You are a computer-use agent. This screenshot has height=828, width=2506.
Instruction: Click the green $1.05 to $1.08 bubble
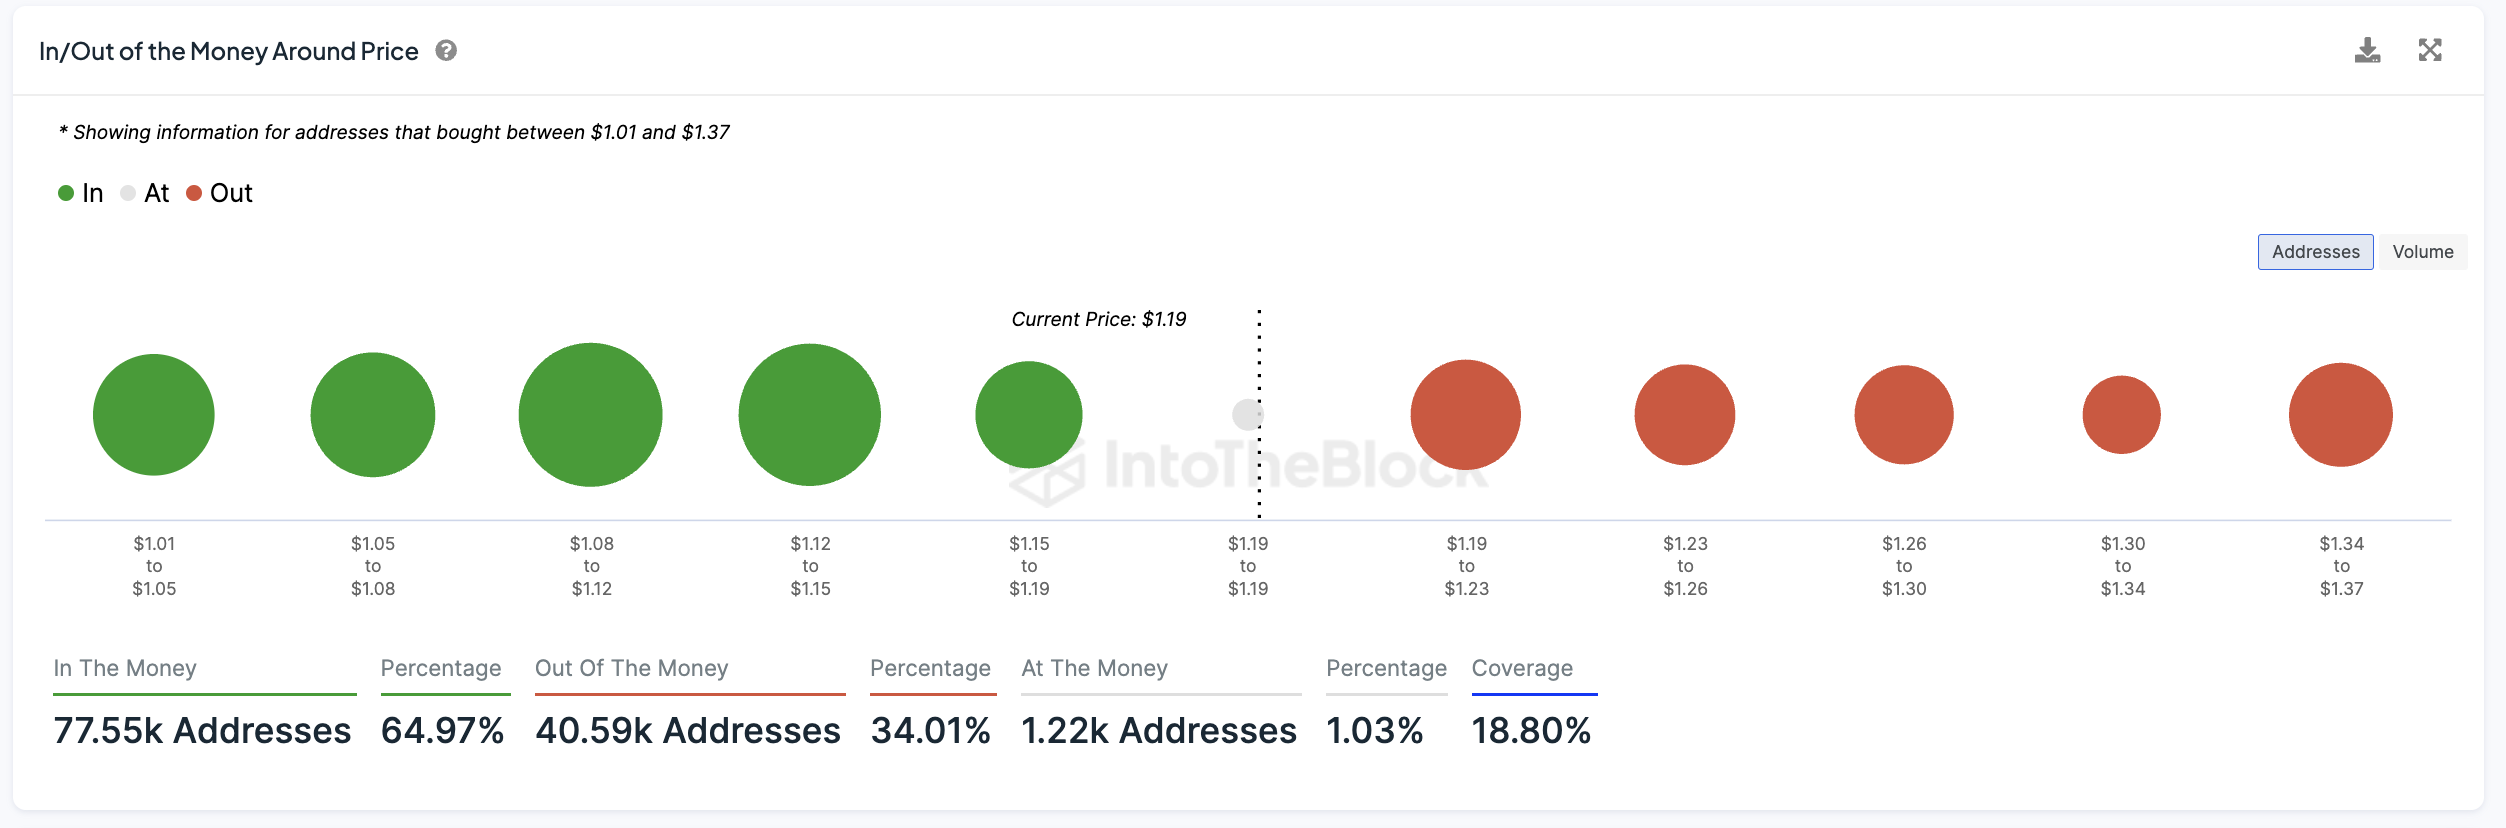(x=373, y=414)
